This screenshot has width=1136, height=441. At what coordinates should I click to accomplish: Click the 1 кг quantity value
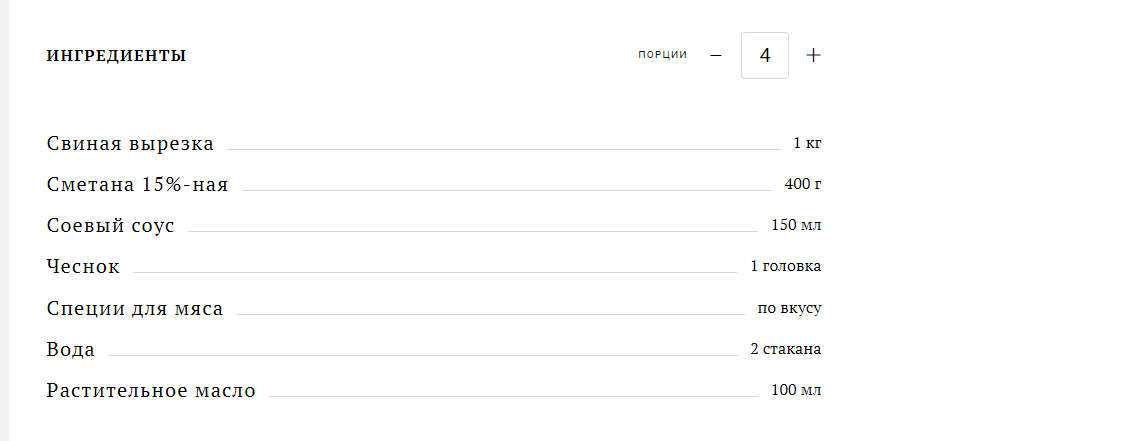pyautogui.click(x=808, y=143)
